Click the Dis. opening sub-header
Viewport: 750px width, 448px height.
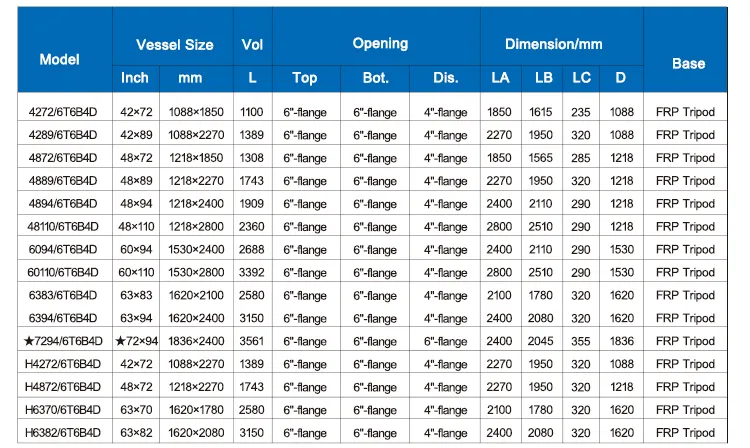(x=445, y=78)
